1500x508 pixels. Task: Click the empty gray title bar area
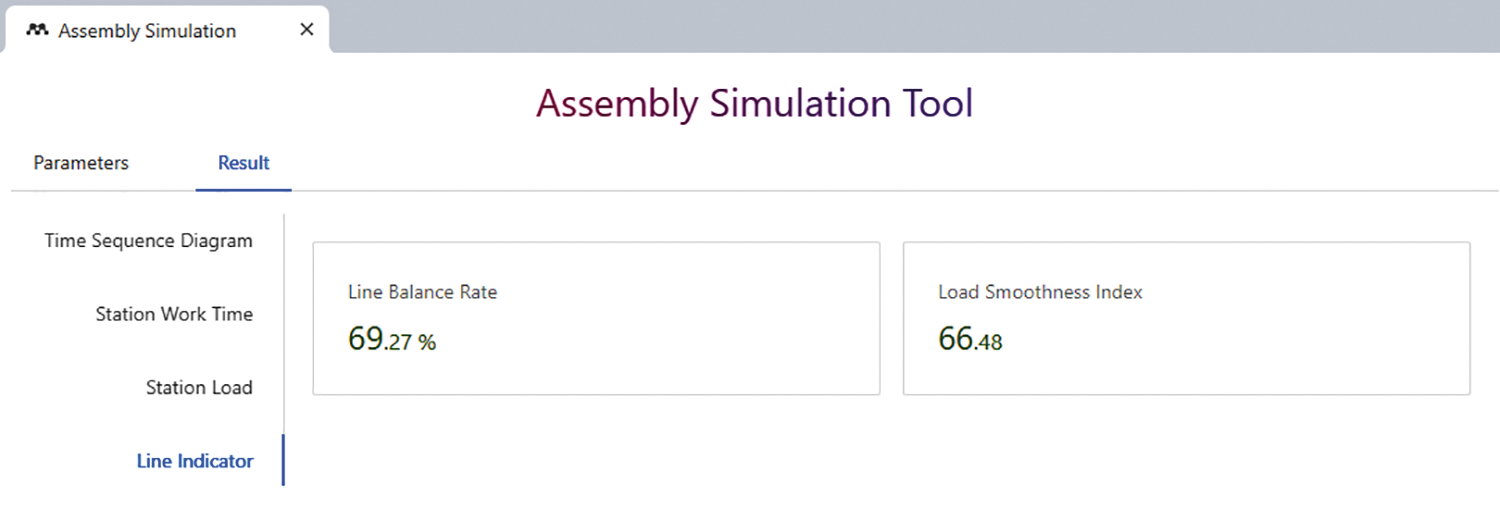(x=900, y=25)
